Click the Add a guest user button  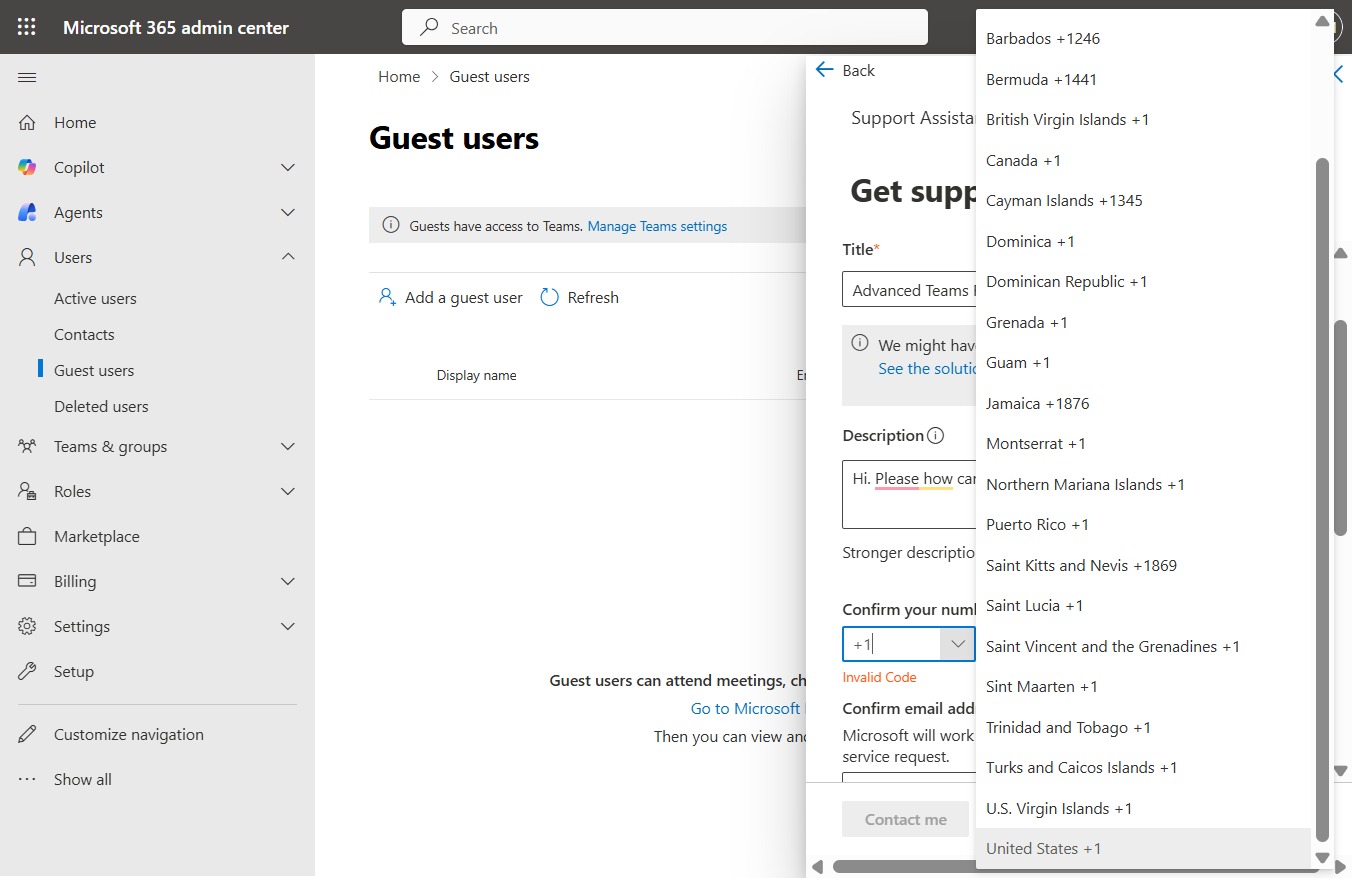tap(450, 297)
